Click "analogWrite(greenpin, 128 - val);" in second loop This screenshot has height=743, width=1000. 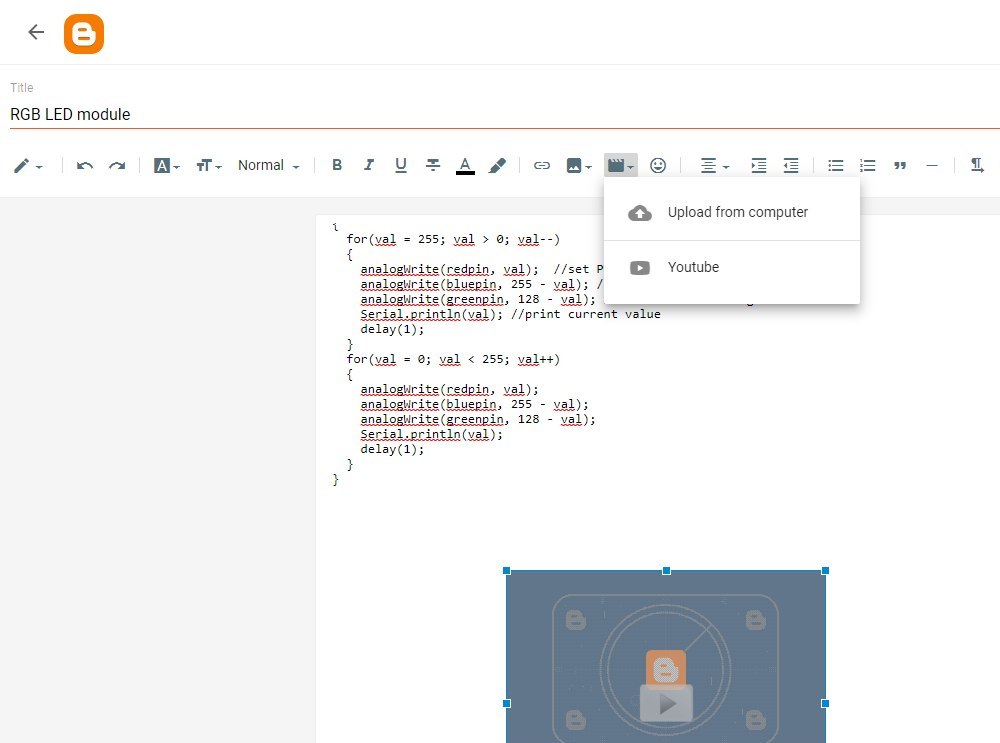tap(478, 420)
